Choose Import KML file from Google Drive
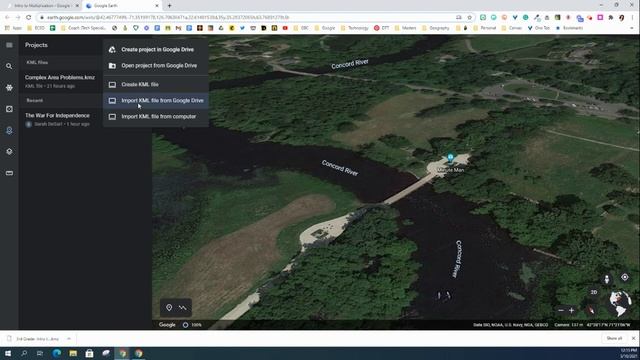 click(156, 100)
